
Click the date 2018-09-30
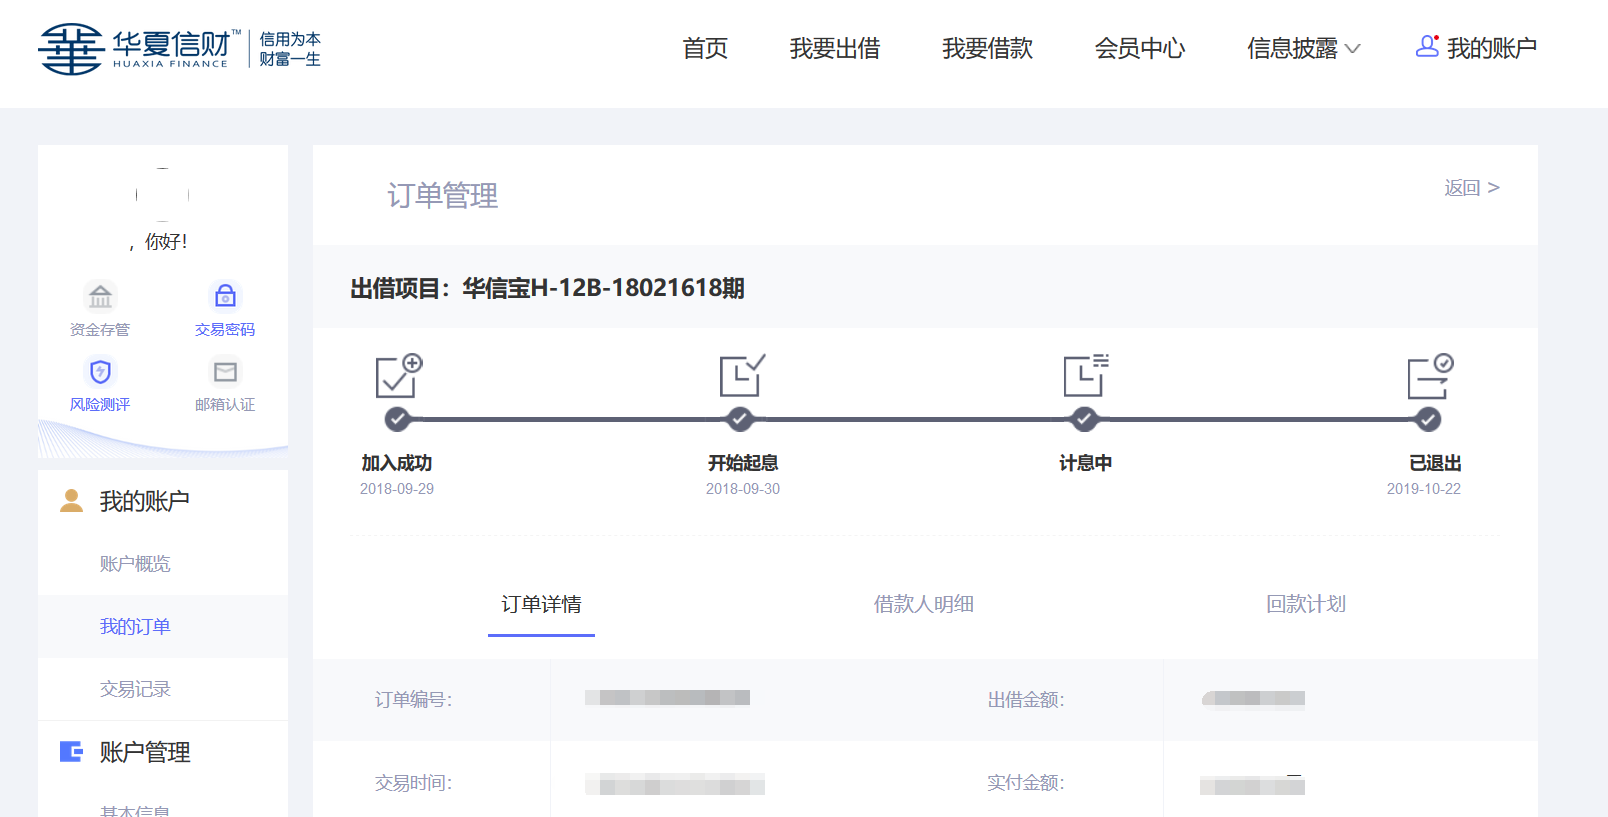click(x=743, y=489)
